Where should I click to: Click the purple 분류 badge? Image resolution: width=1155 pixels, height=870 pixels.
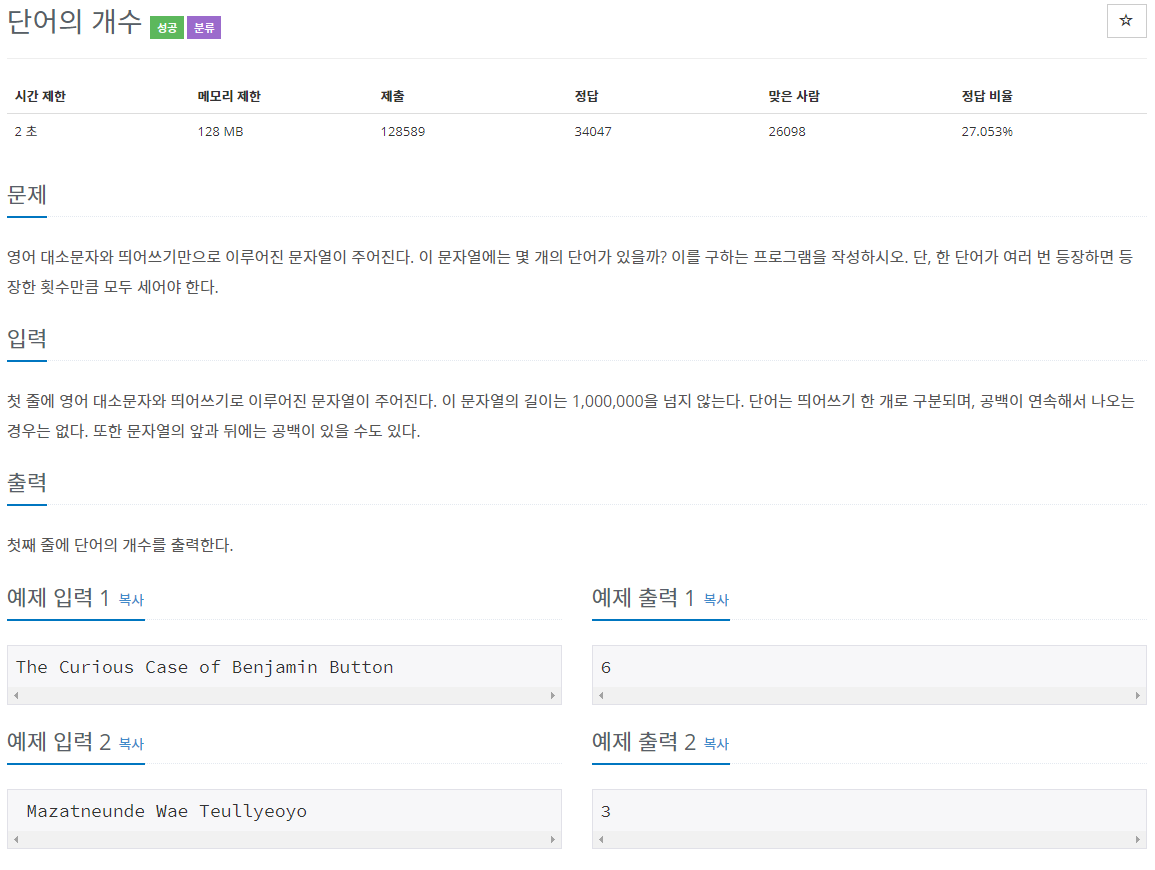tap(204, 28)
